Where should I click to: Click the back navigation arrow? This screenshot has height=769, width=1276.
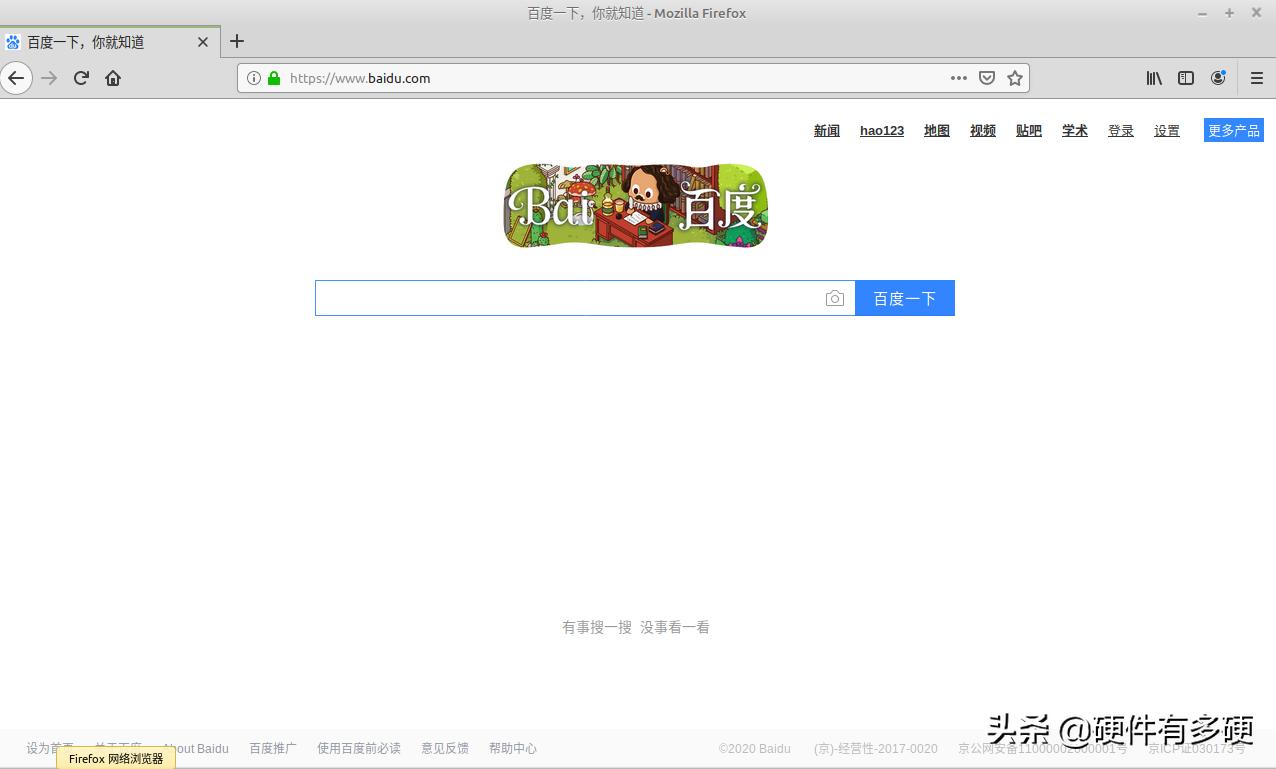[x=16, y=77]
